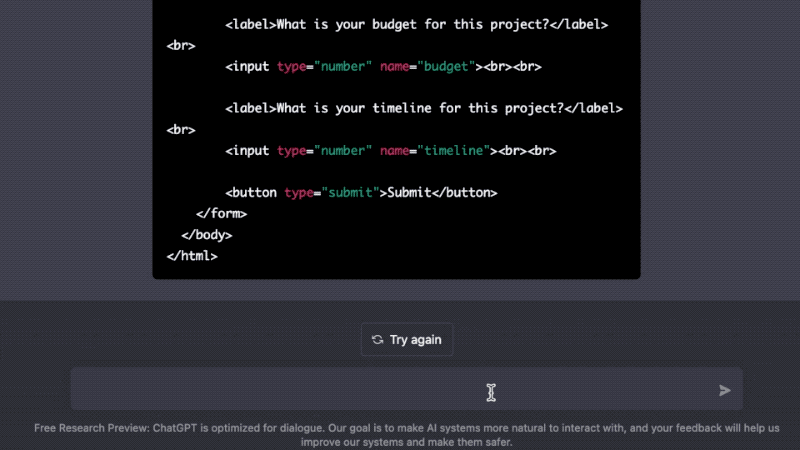800x450 pixels.
Task: Click the refresh icon in Try again
Action: (x=377, y=339)
